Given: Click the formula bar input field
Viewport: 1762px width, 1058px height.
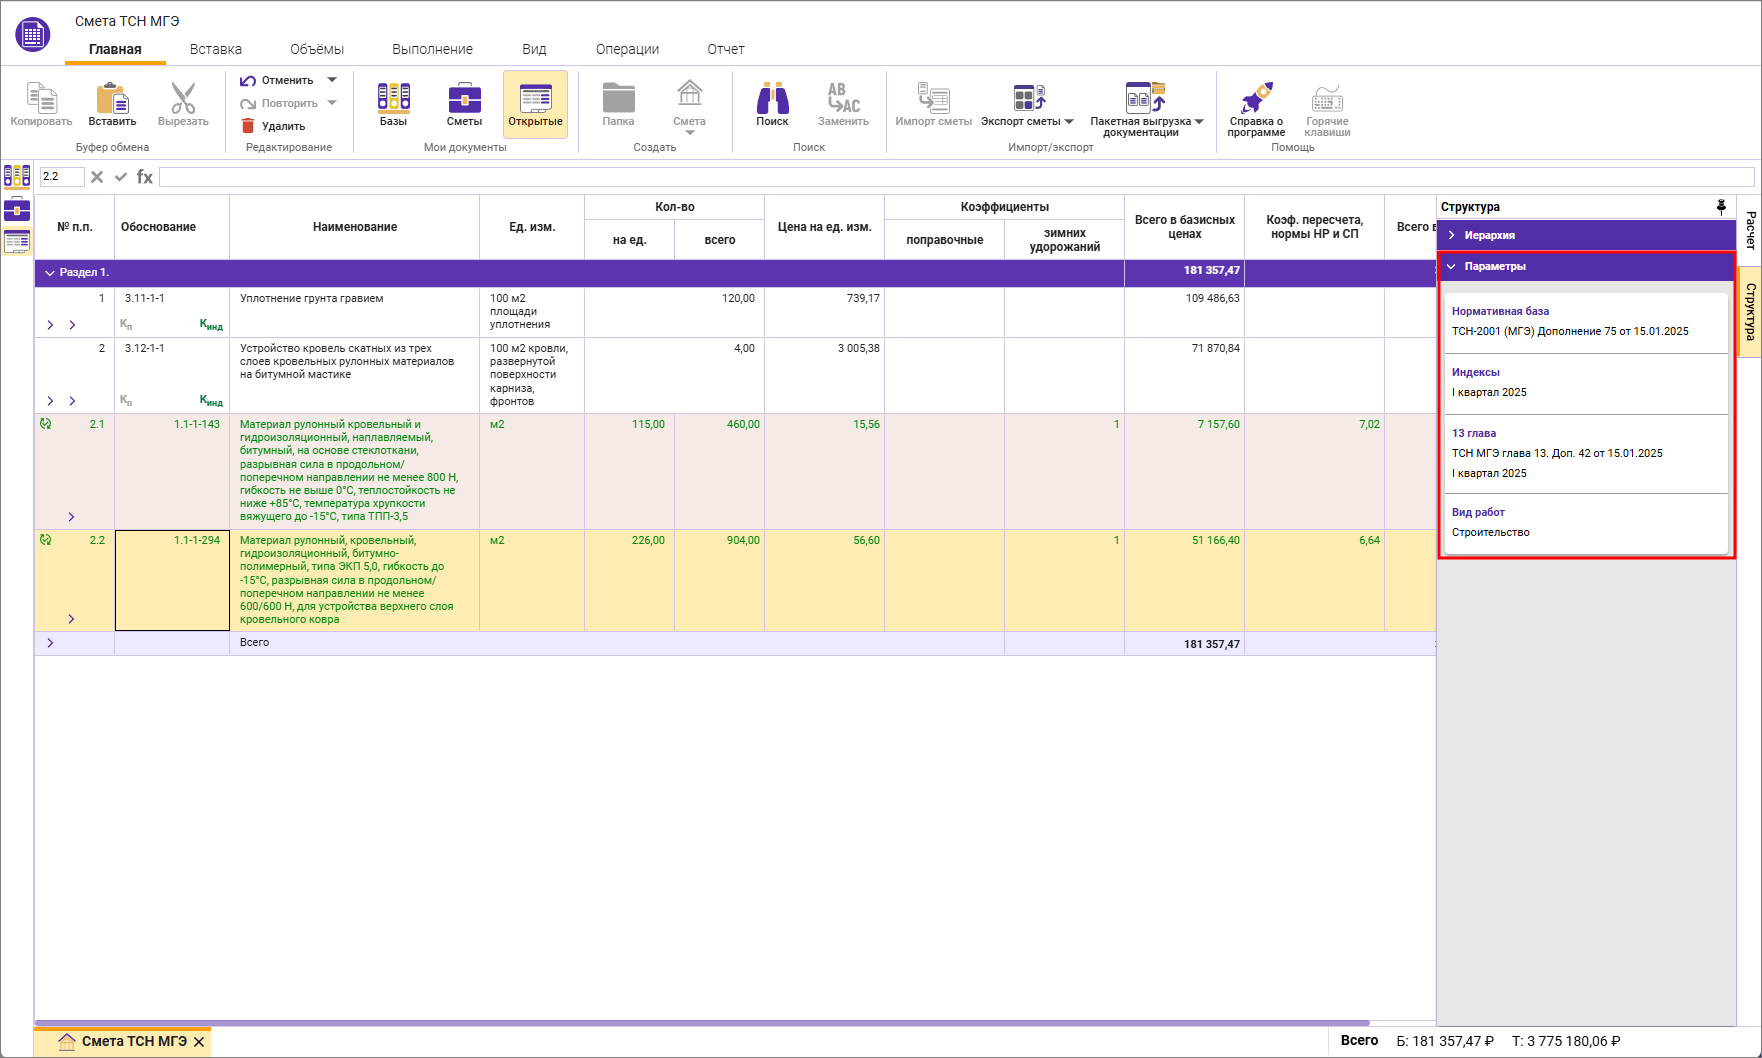Looking at the screenshot, I should [955, 177].
